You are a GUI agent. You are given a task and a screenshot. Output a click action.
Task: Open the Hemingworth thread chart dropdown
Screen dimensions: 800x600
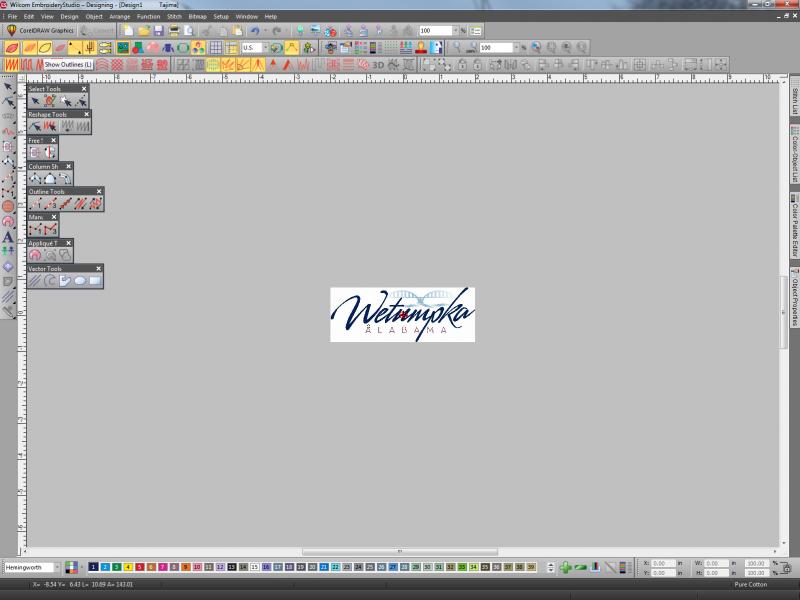point(57,567)
